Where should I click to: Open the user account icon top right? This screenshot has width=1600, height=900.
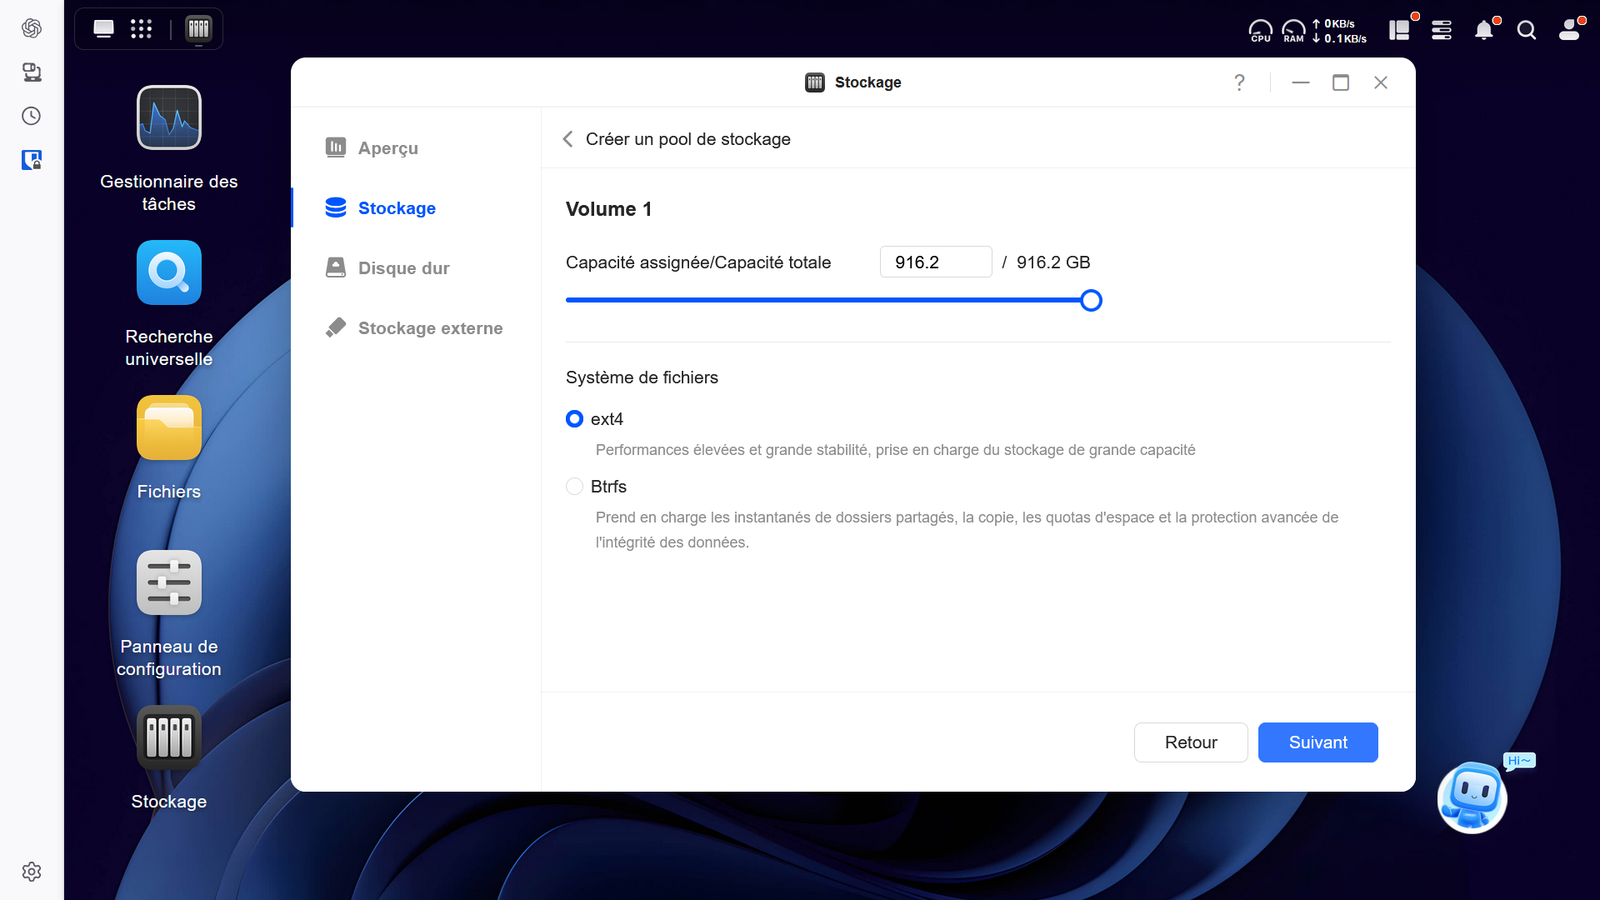tap(1569, 30)
